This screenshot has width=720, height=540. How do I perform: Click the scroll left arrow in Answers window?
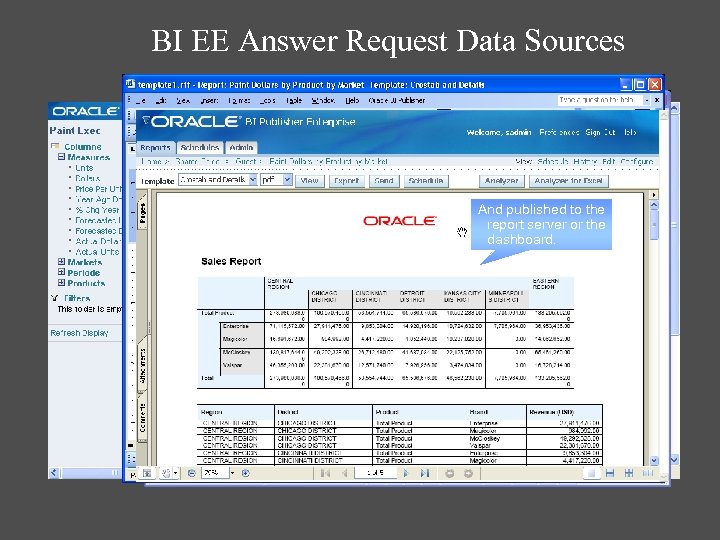tap(54, 472)
